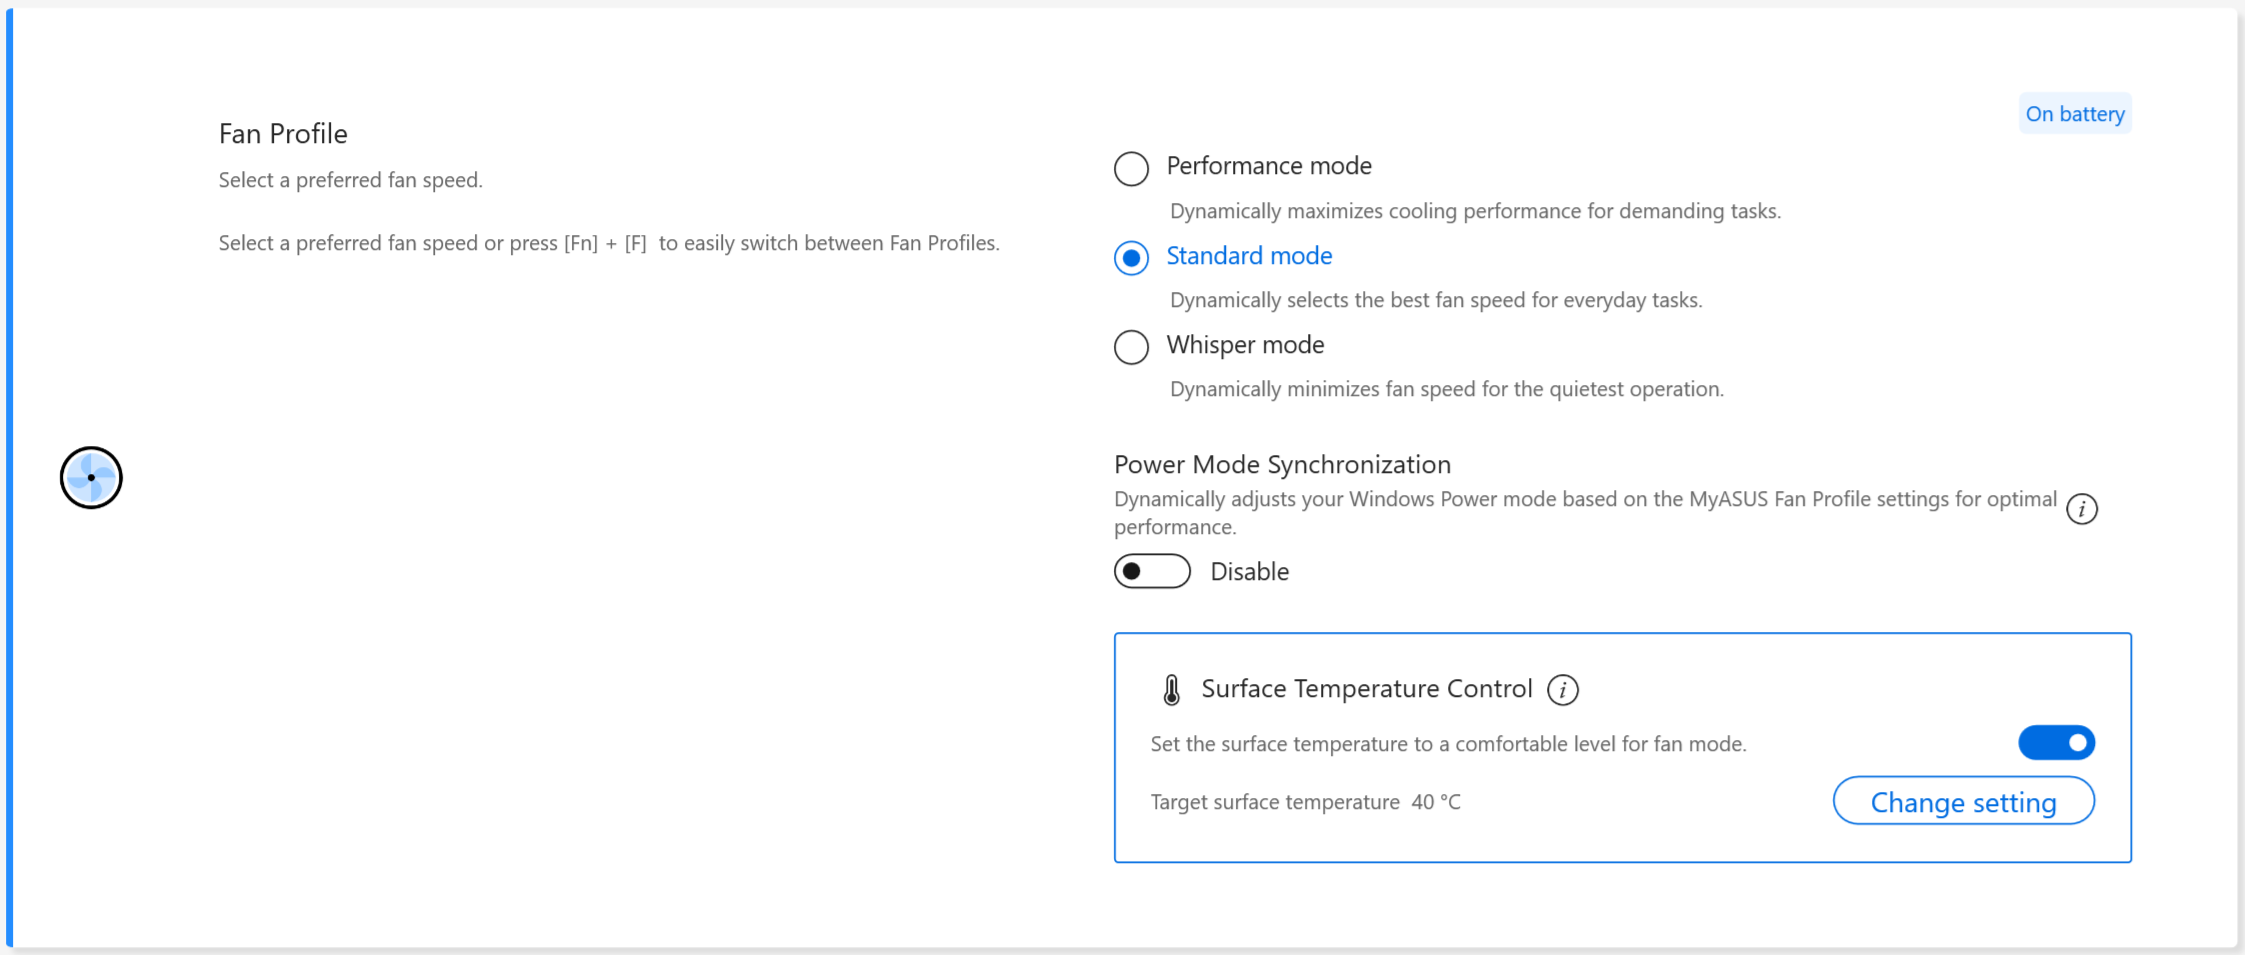Click the thermometer icon

(x=1172, y=690)
